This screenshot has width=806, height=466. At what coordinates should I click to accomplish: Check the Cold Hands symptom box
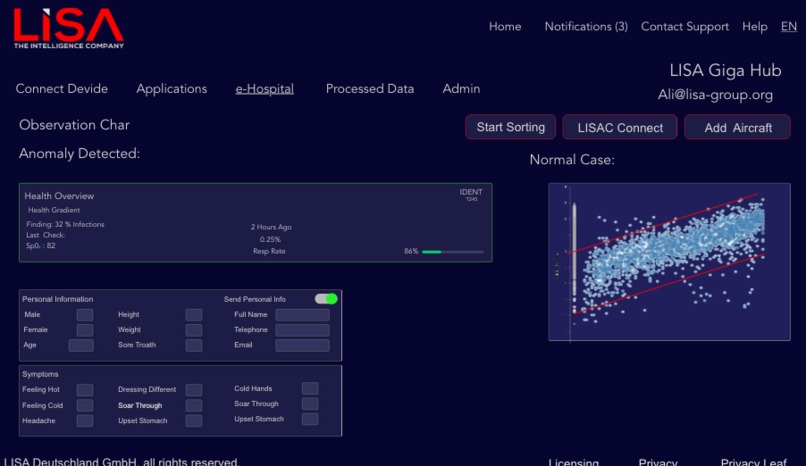point(310,388)
